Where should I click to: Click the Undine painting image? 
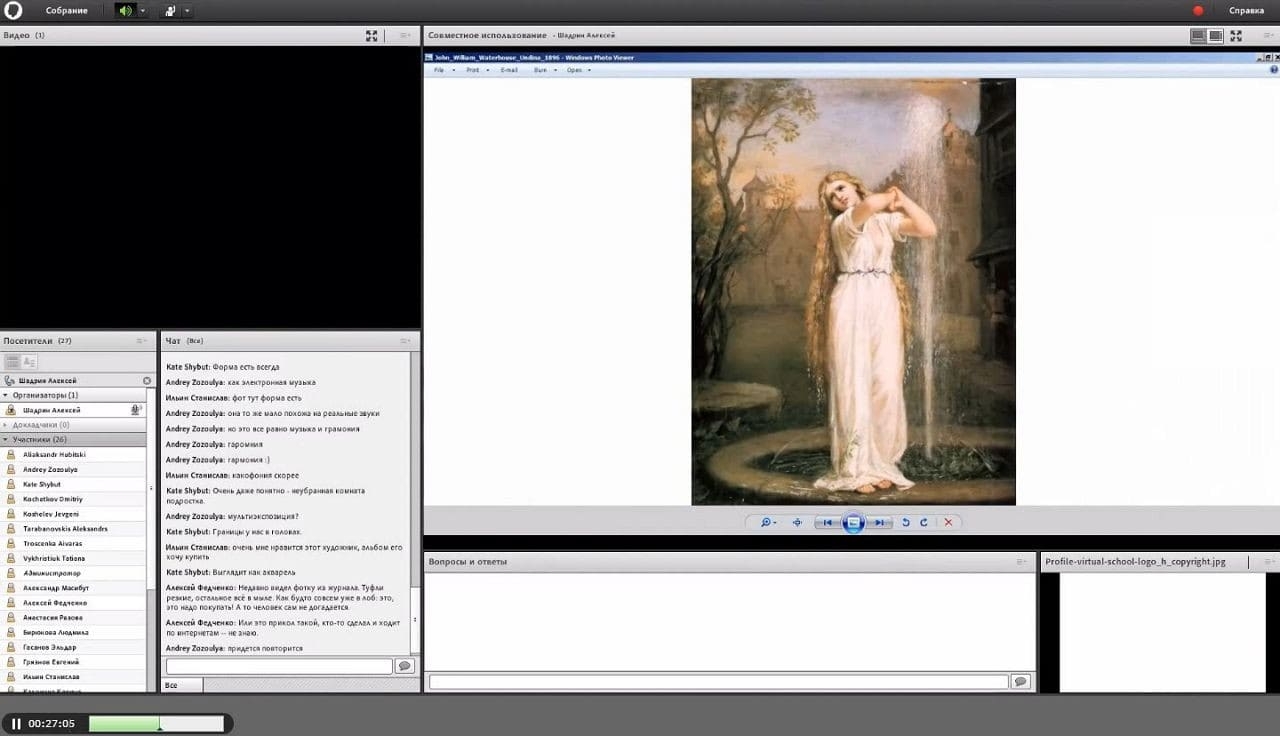click(x=853, y=291)
